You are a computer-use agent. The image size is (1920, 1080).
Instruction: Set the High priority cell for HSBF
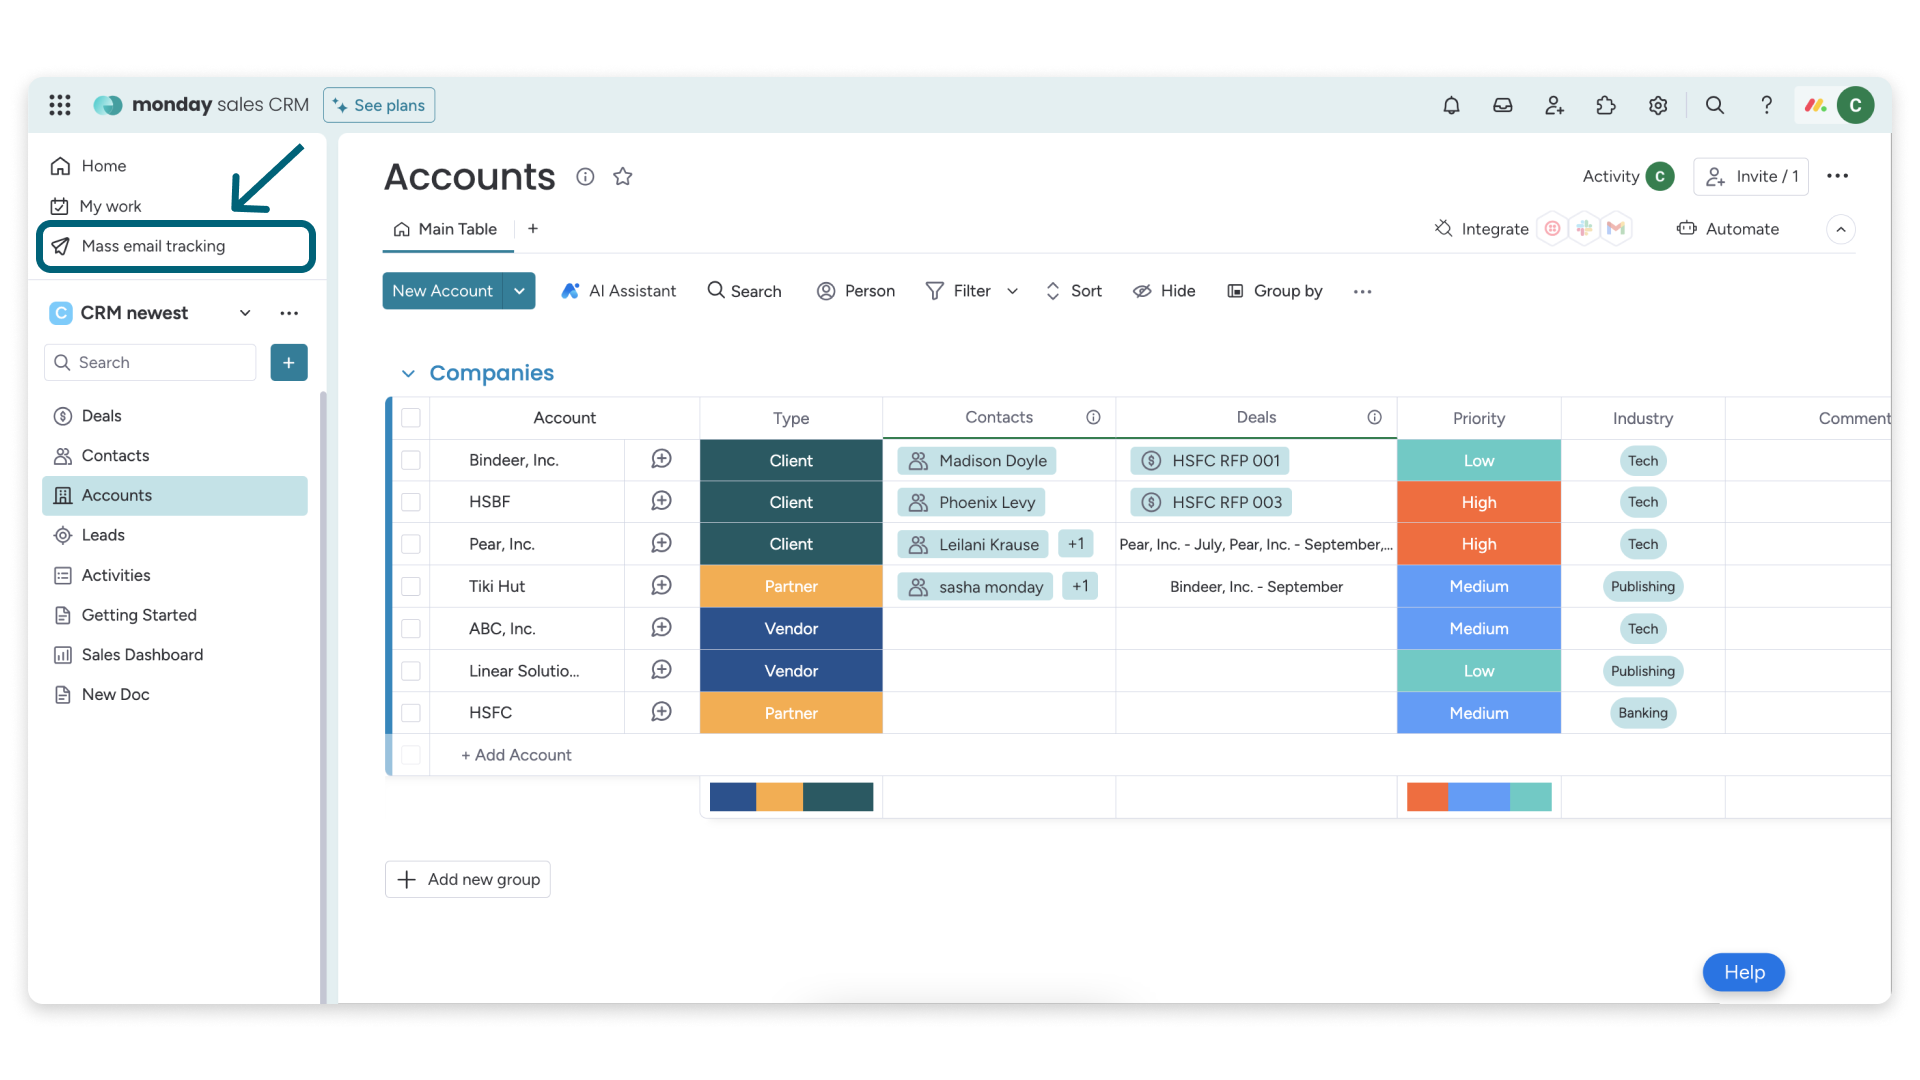(1479, 502)
